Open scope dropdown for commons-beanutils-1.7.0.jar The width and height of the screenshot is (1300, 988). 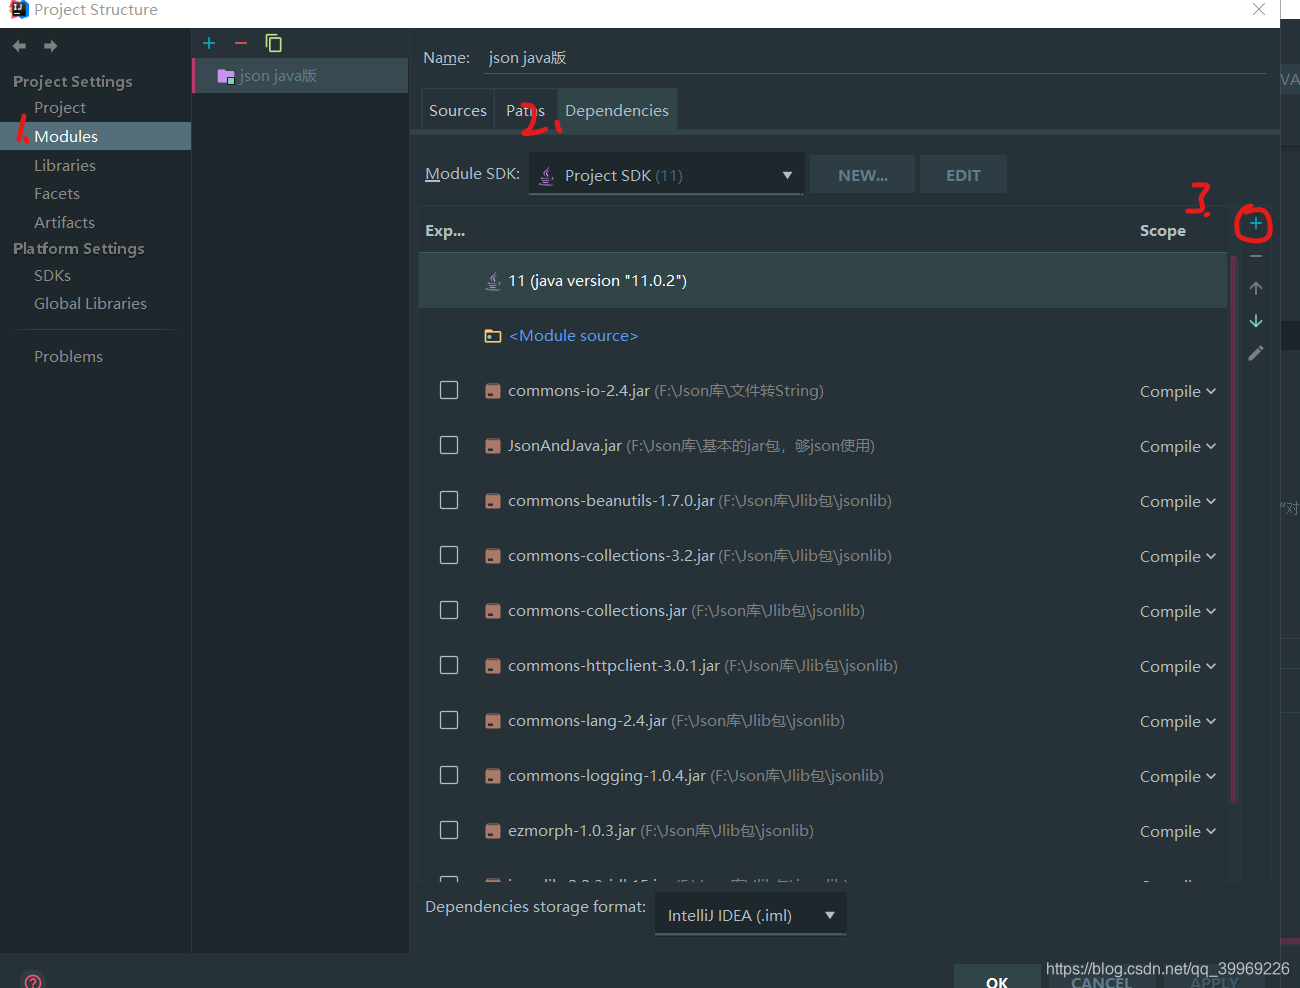(x=1178, y=501)
